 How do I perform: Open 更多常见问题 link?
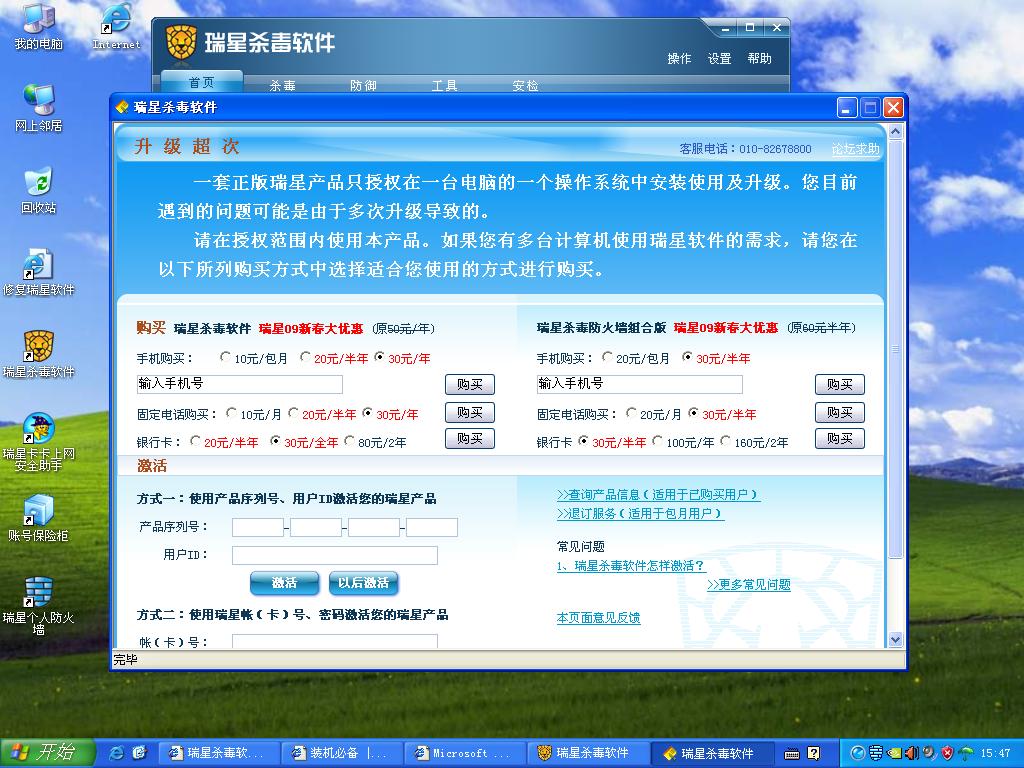749,584
